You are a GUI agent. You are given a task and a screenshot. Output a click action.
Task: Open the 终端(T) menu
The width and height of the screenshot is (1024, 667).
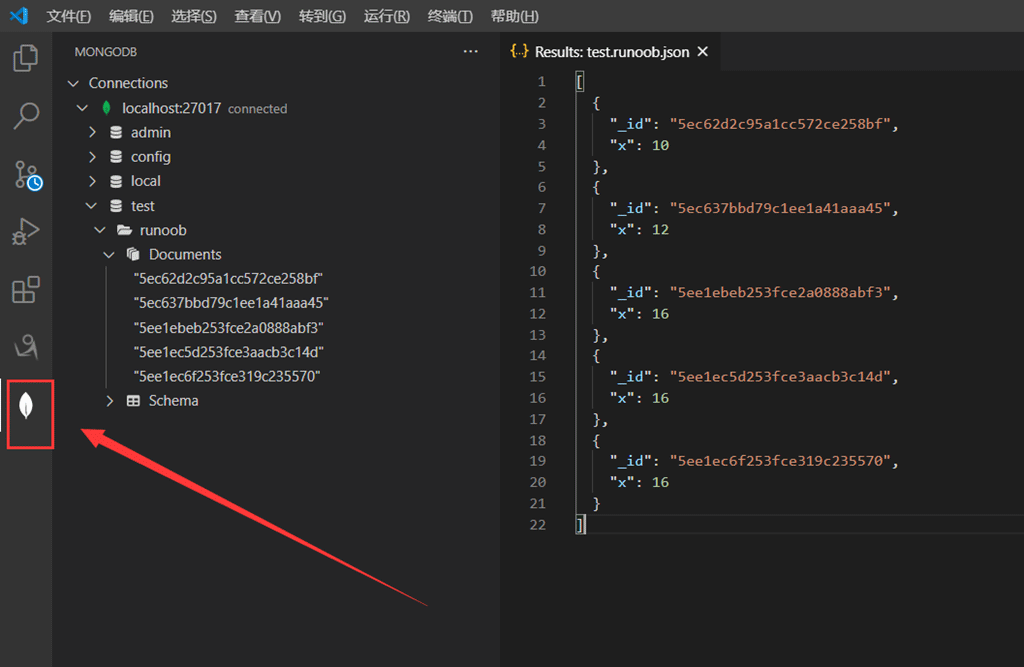[450, 16]
